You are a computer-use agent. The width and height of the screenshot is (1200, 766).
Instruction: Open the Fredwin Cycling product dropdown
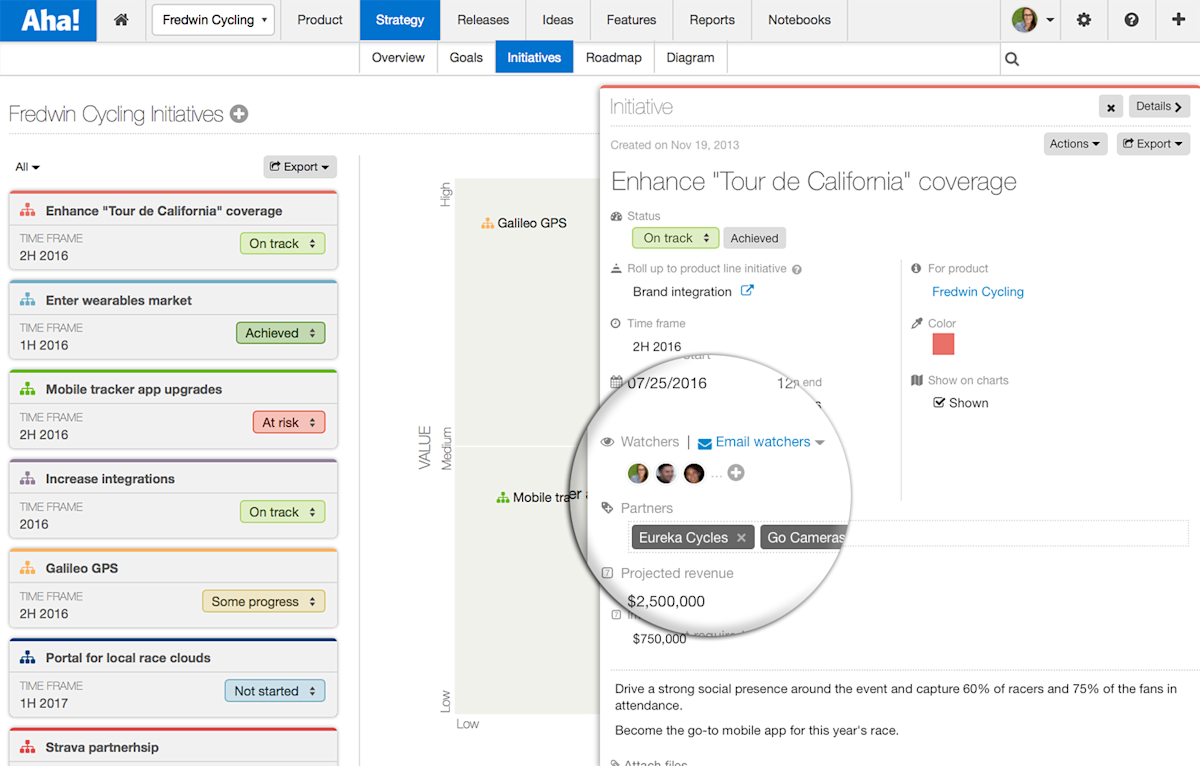213,20
